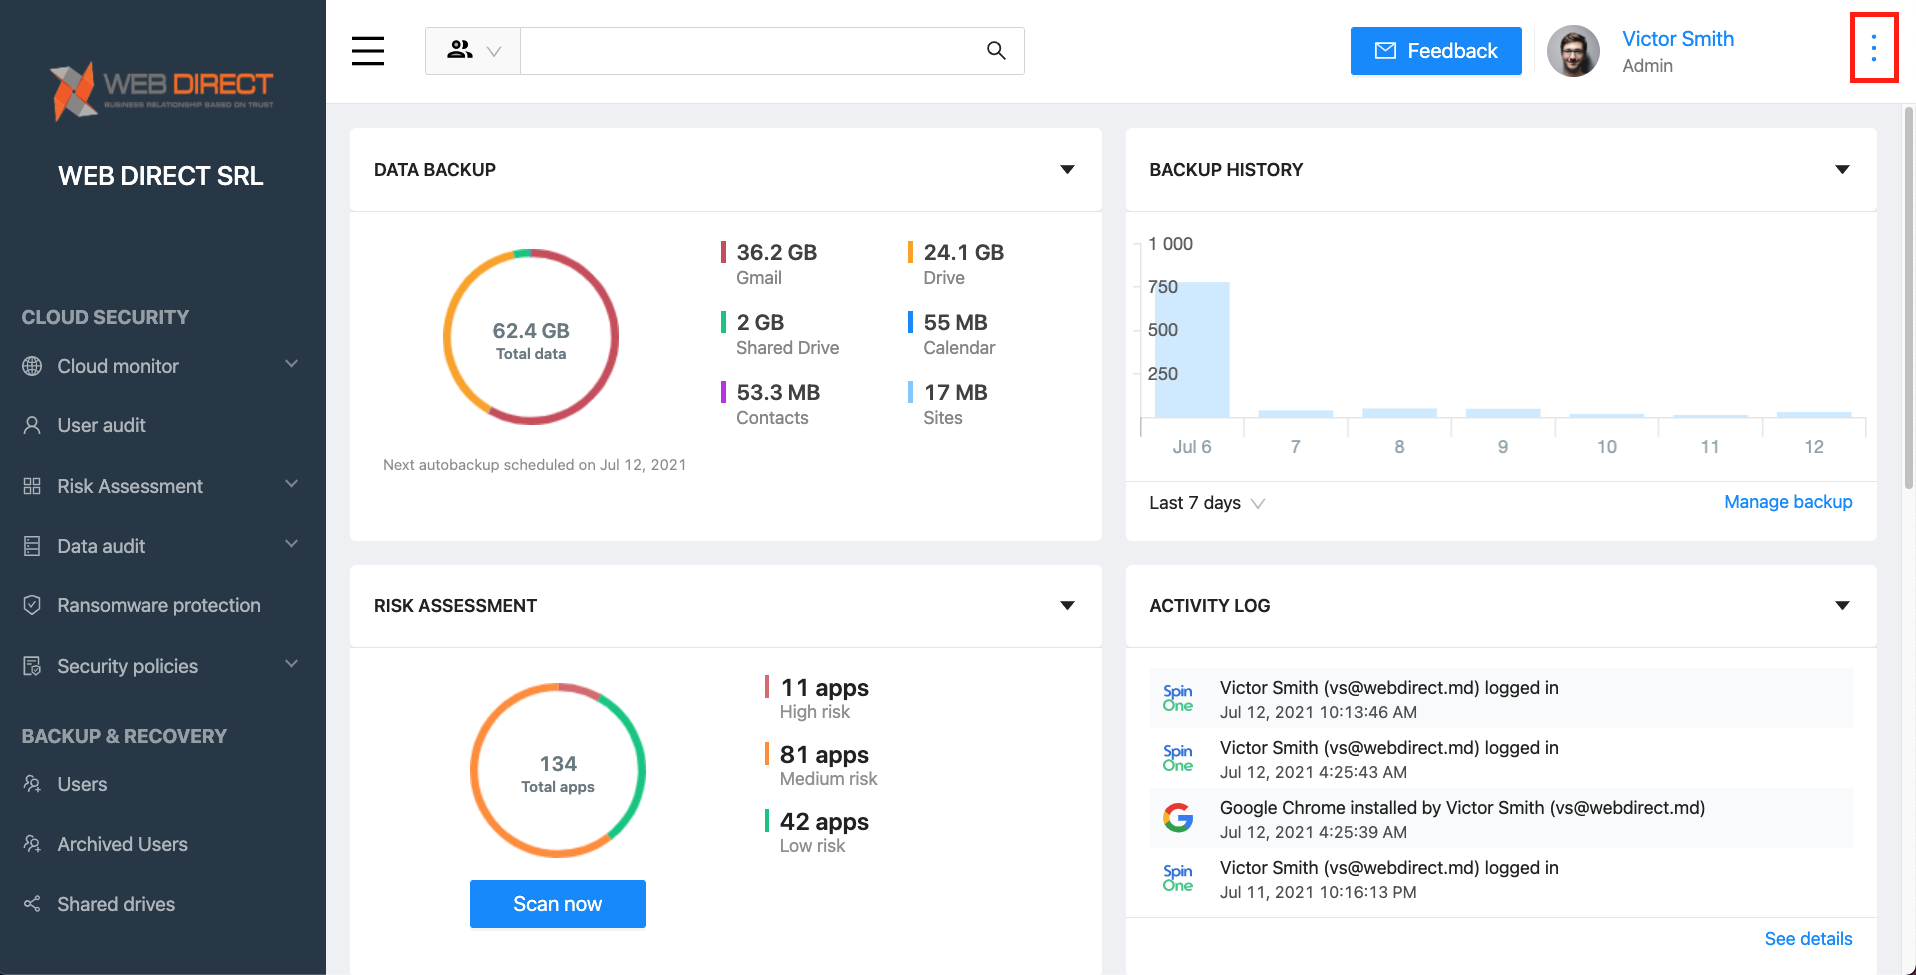This screenshot has width=1916, height=975.
Task: Click the Web Direct logo
Action: coord(162,90)
